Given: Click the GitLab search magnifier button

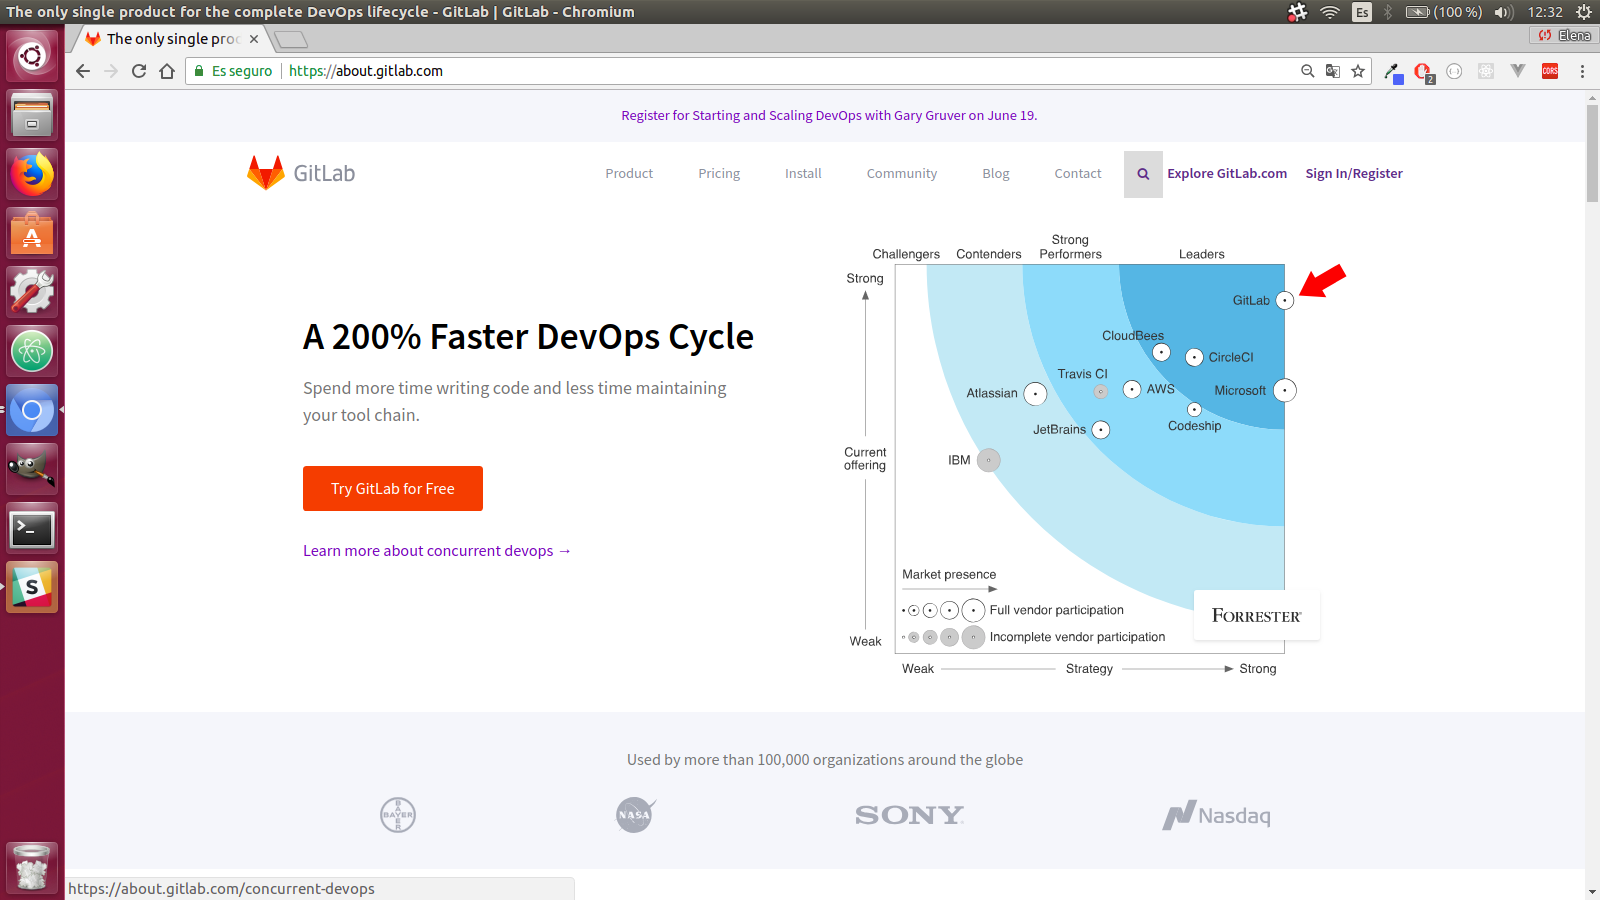Looking at the screenshot, I should 1143,174.
